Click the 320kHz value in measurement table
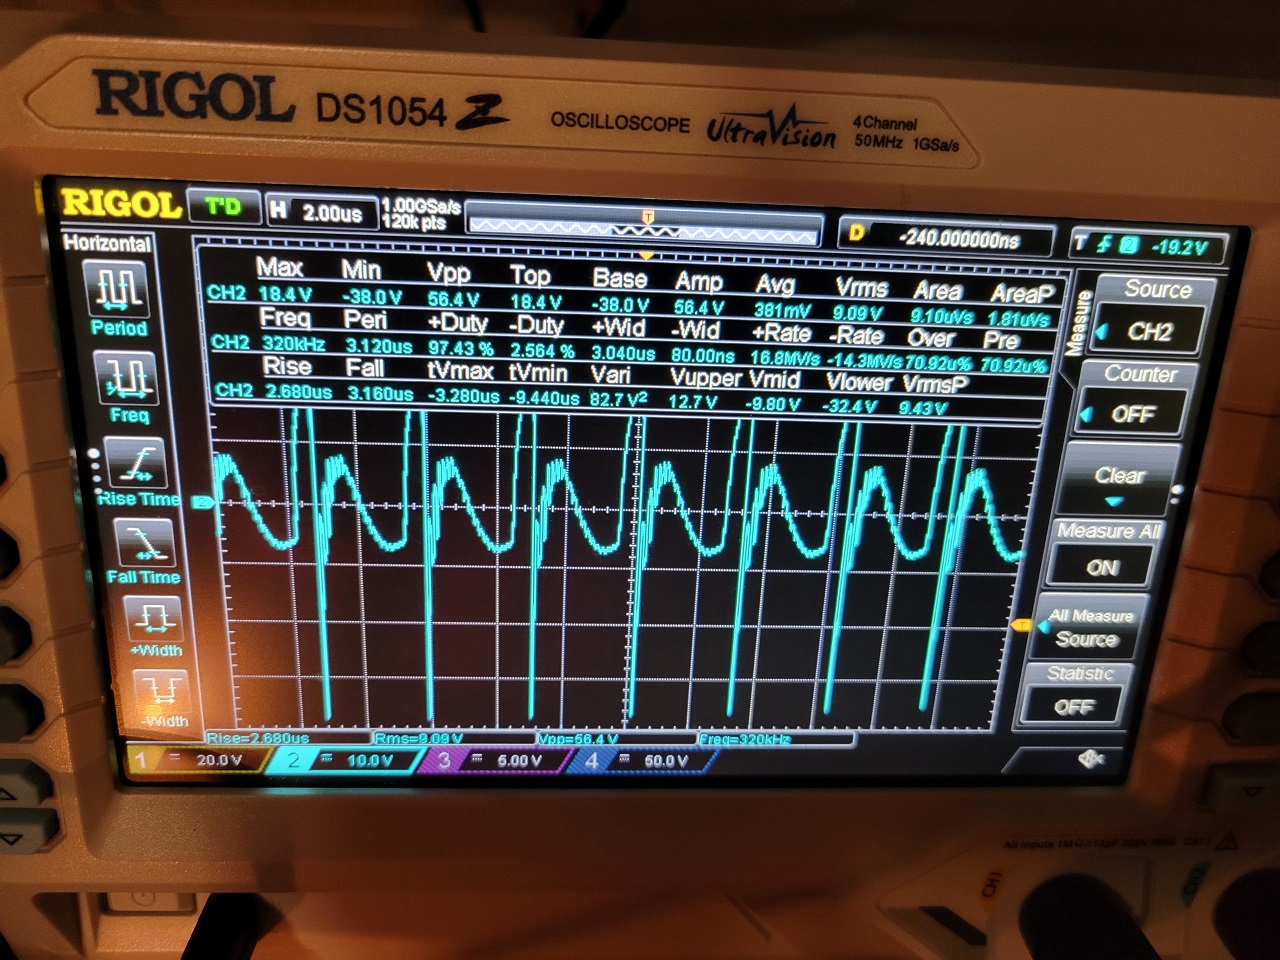This screenshot has height=960, width=1280. coord(294,343)
